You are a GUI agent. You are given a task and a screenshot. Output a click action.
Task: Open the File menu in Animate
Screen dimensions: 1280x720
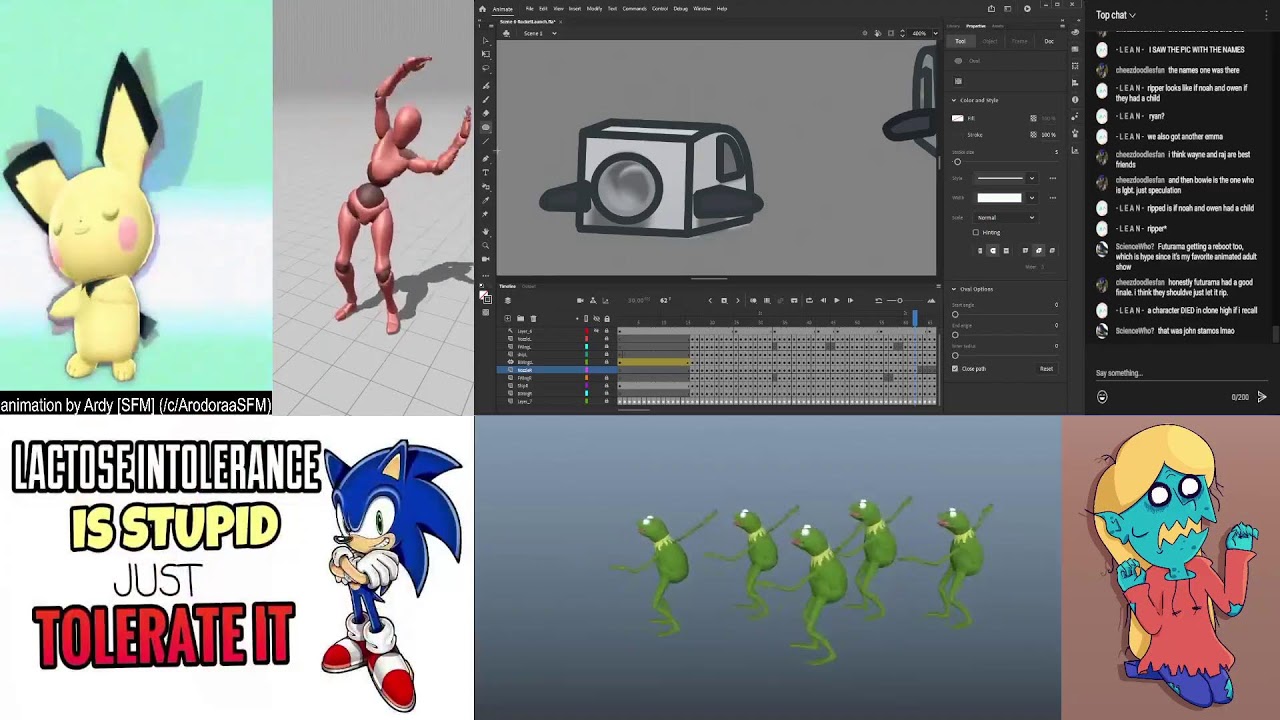(x=530, y=9)
